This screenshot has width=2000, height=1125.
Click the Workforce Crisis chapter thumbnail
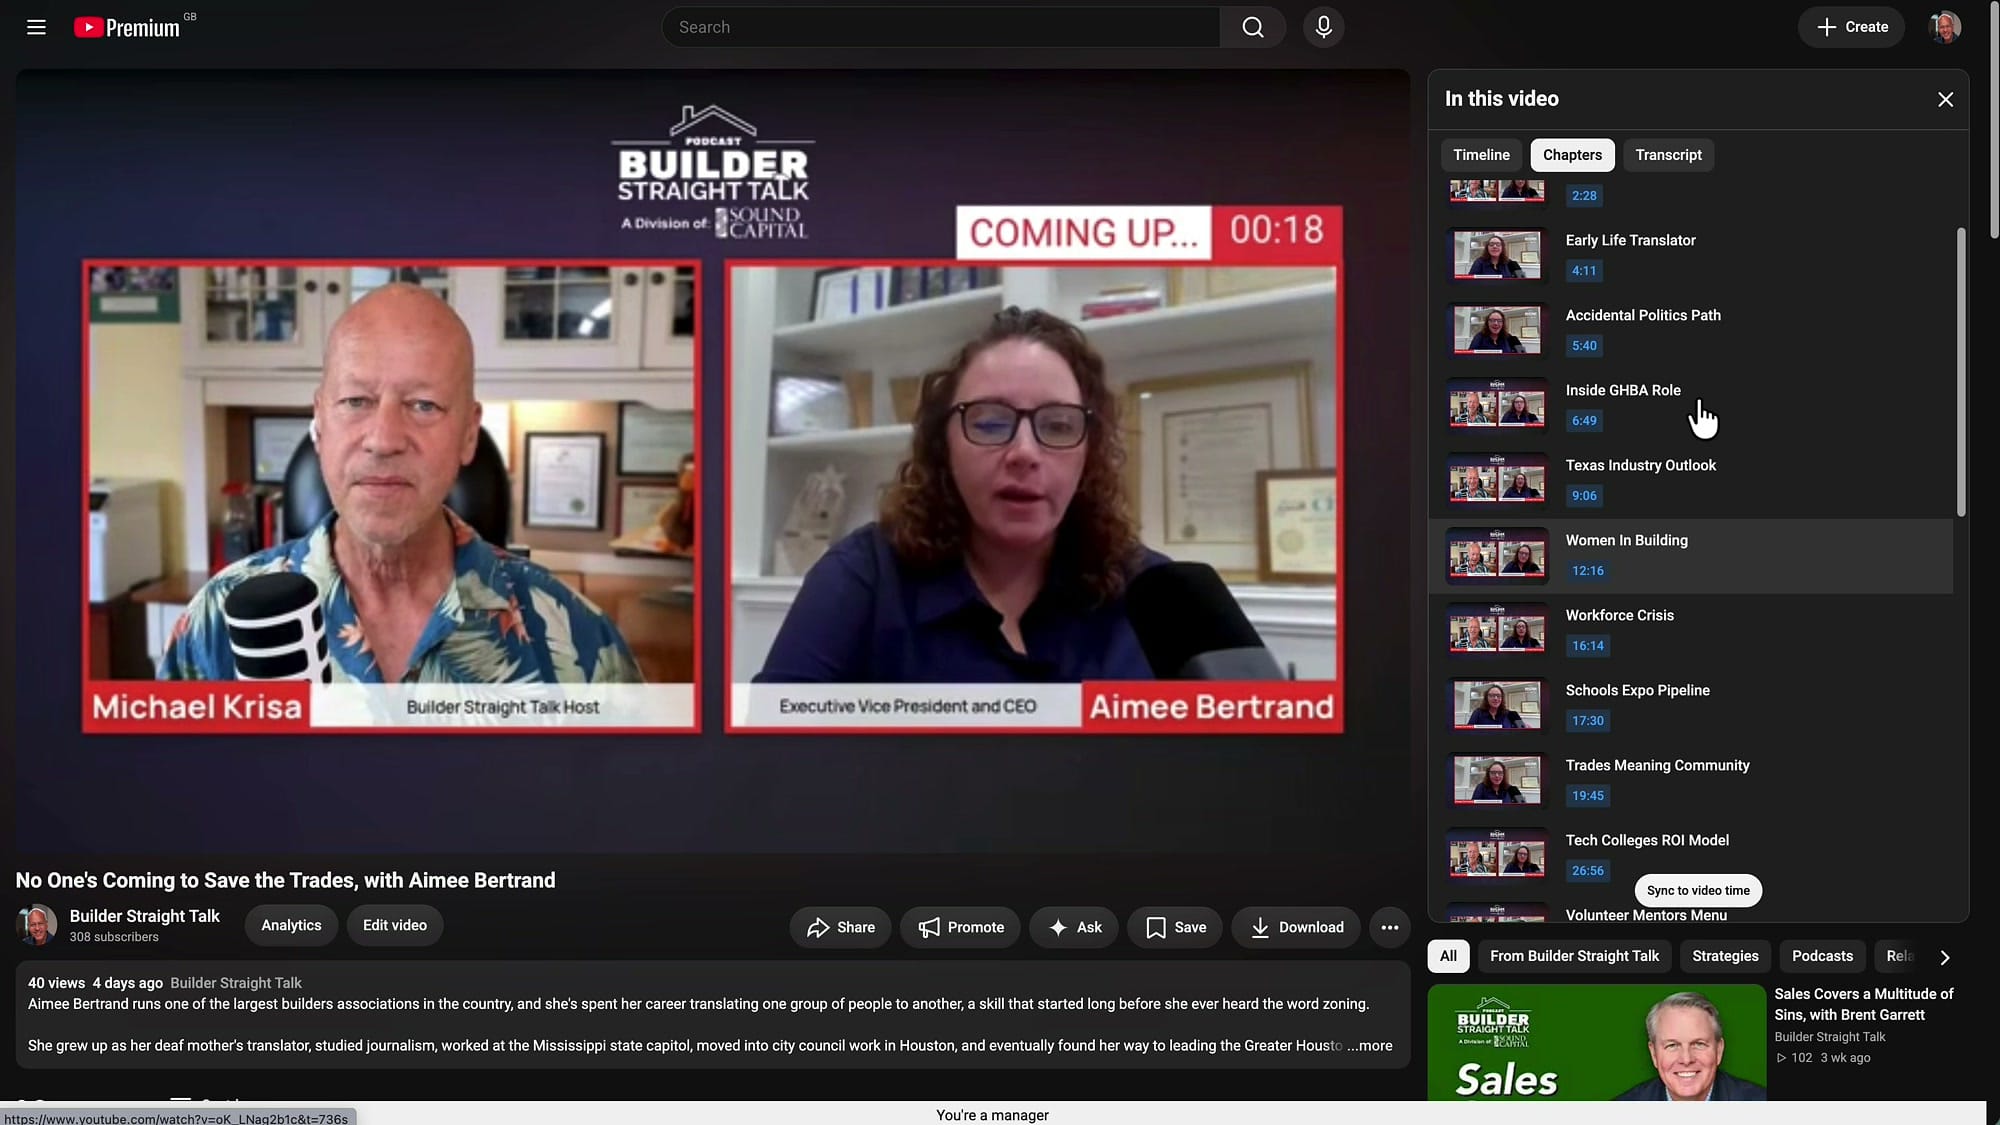[x=1497, y=630]
